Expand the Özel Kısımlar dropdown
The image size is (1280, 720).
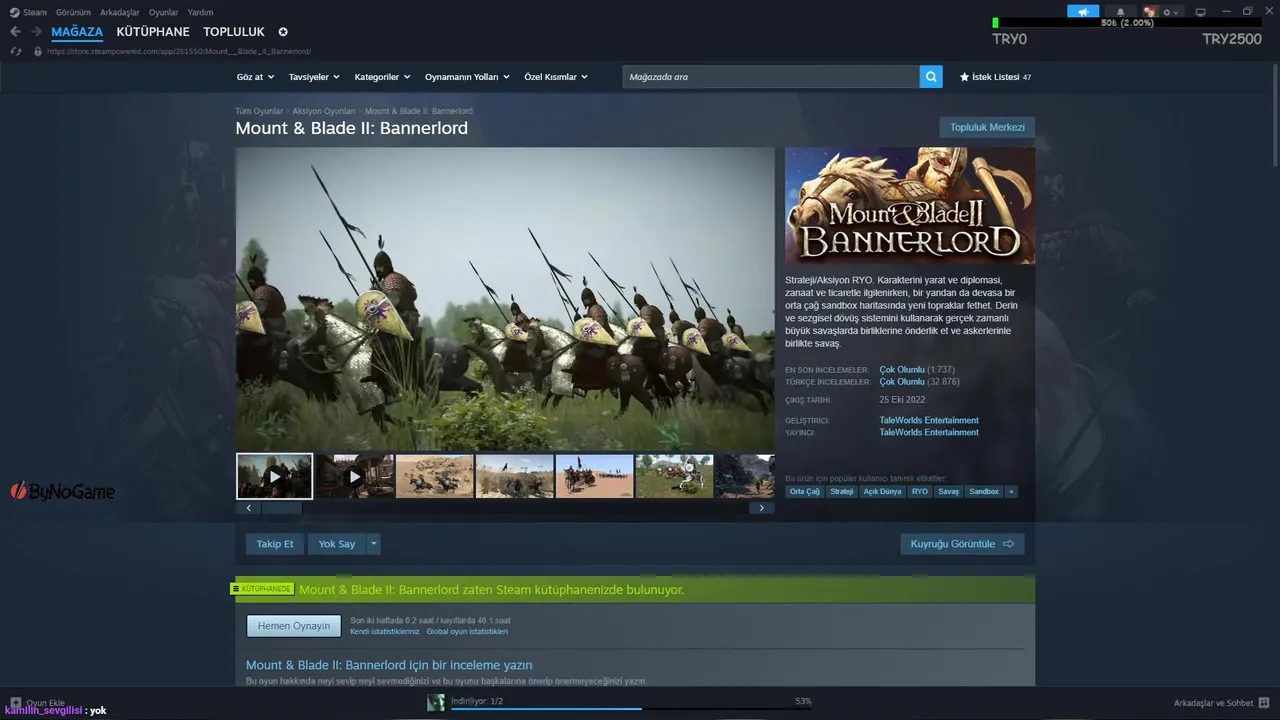[x=556, y=77]
